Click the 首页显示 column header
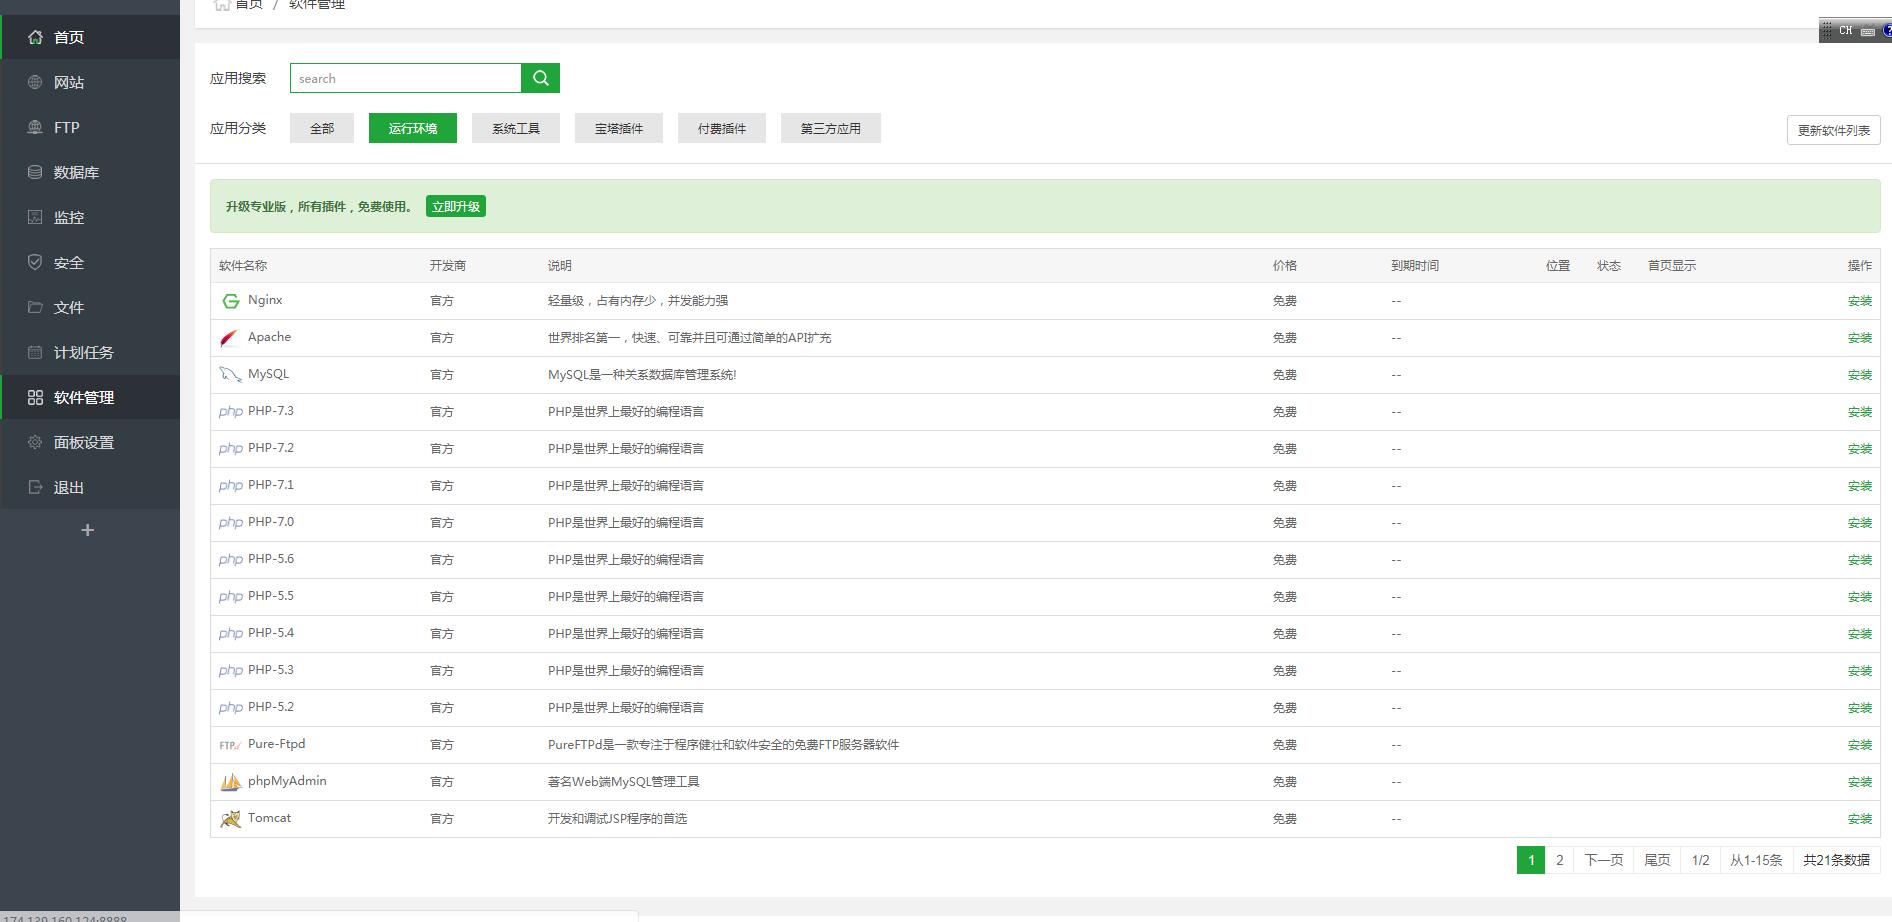The image size is (1892, 922). [1672, 266]
